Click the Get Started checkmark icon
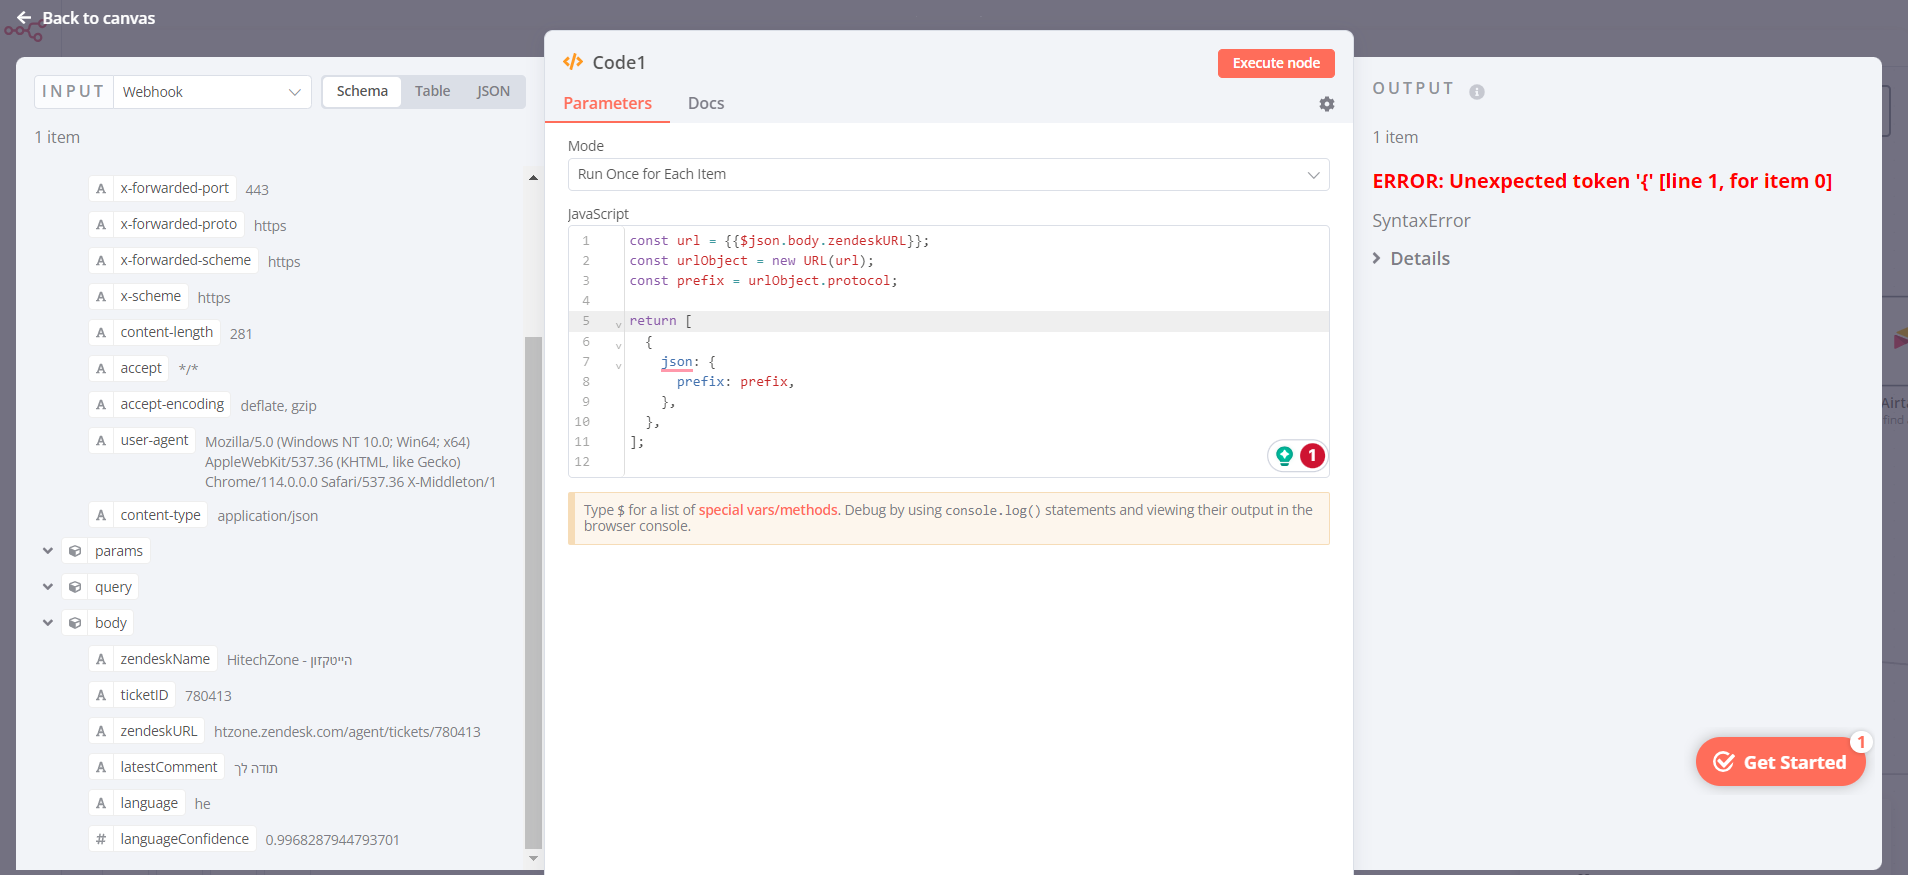The height and width of the screenshot is (875, 1908). (1724, 762)
